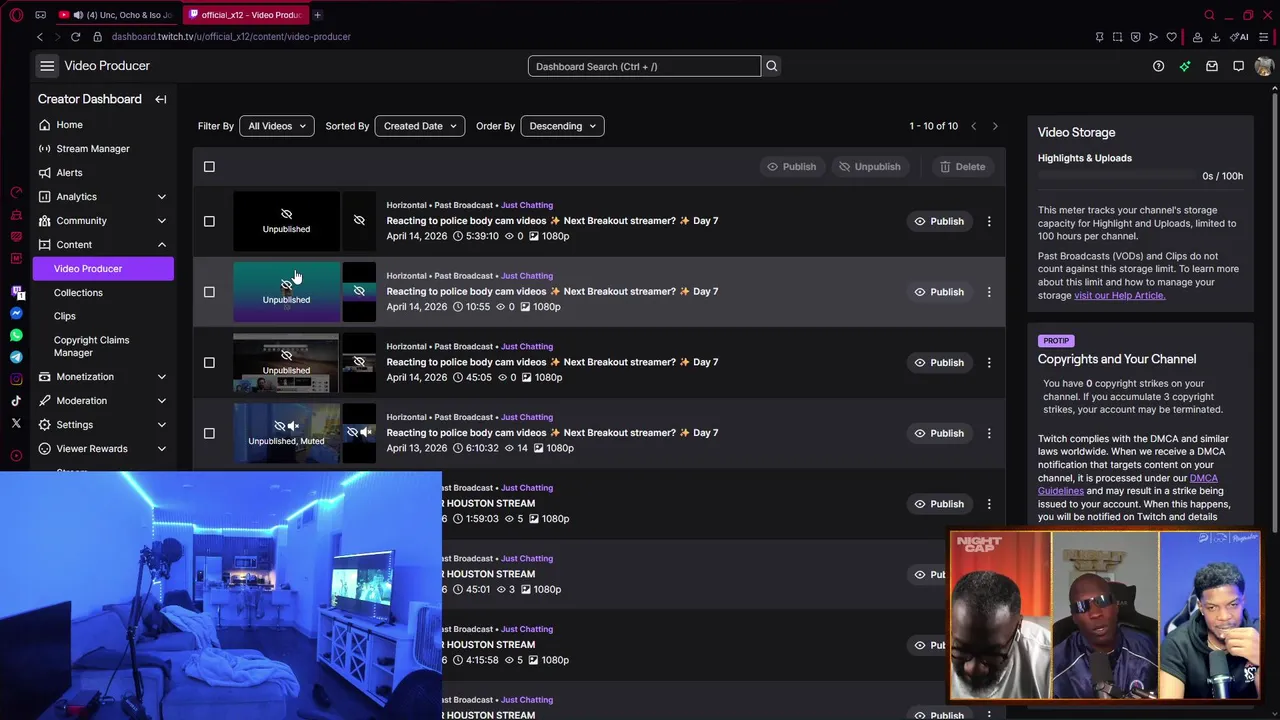This screenshot has width=1280, height=720.
Task: Open the visit our Help Article link
Action: point(1119,296)
